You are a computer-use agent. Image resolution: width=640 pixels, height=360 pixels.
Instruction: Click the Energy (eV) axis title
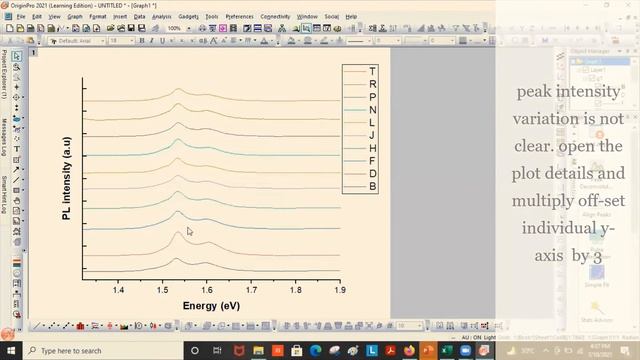click(x=211, y=306)
